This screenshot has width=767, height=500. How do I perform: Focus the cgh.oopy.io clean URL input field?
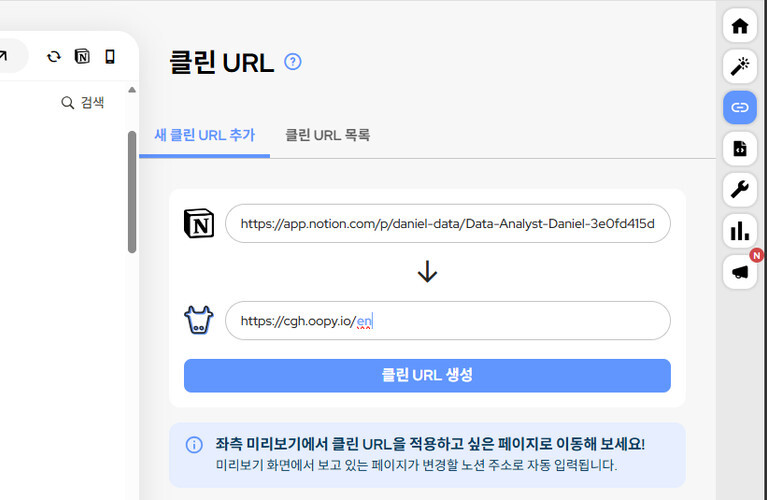coord(448,320)
